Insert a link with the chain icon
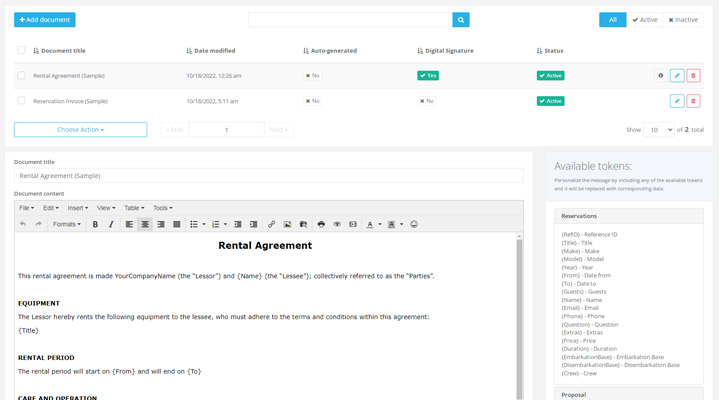This screenshot has width=720, height=400. click(x=271, y=224)
